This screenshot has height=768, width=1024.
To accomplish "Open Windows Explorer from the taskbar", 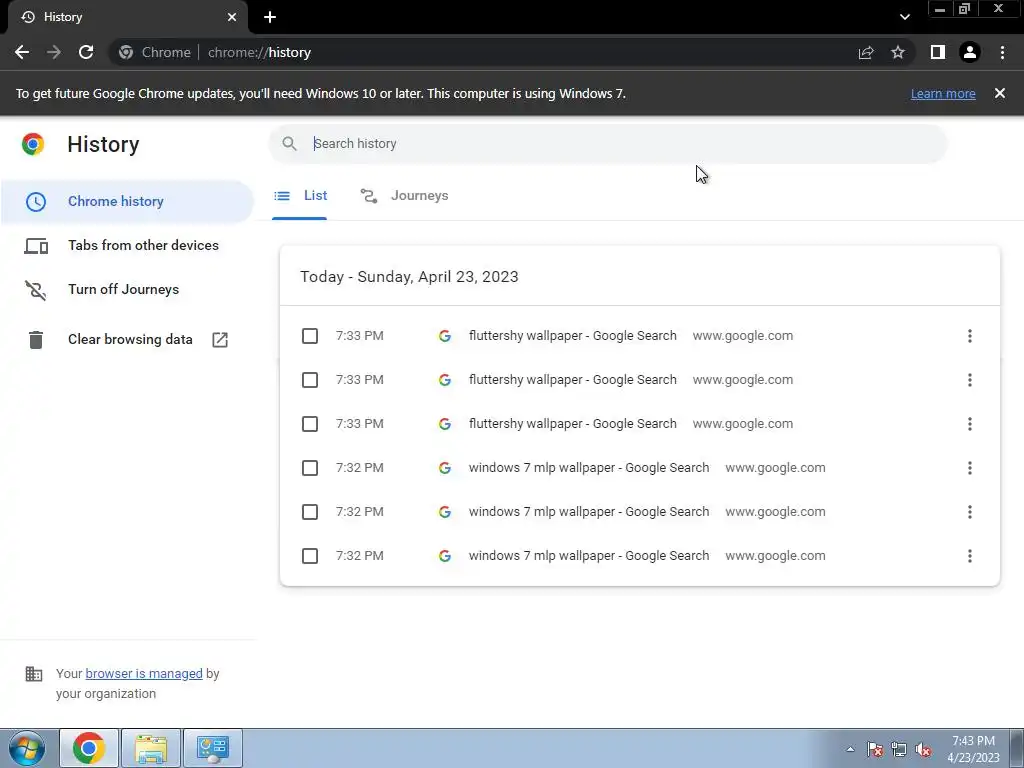I will point(151,748).
